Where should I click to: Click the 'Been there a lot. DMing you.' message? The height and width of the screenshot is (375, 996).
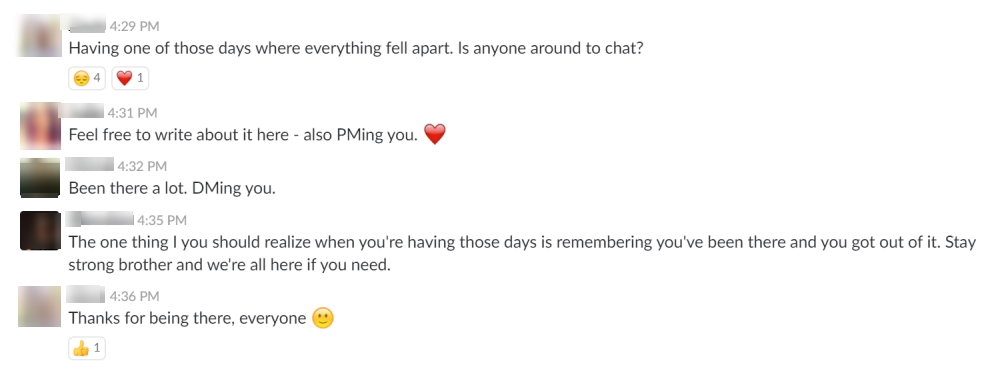pos(172,188)
